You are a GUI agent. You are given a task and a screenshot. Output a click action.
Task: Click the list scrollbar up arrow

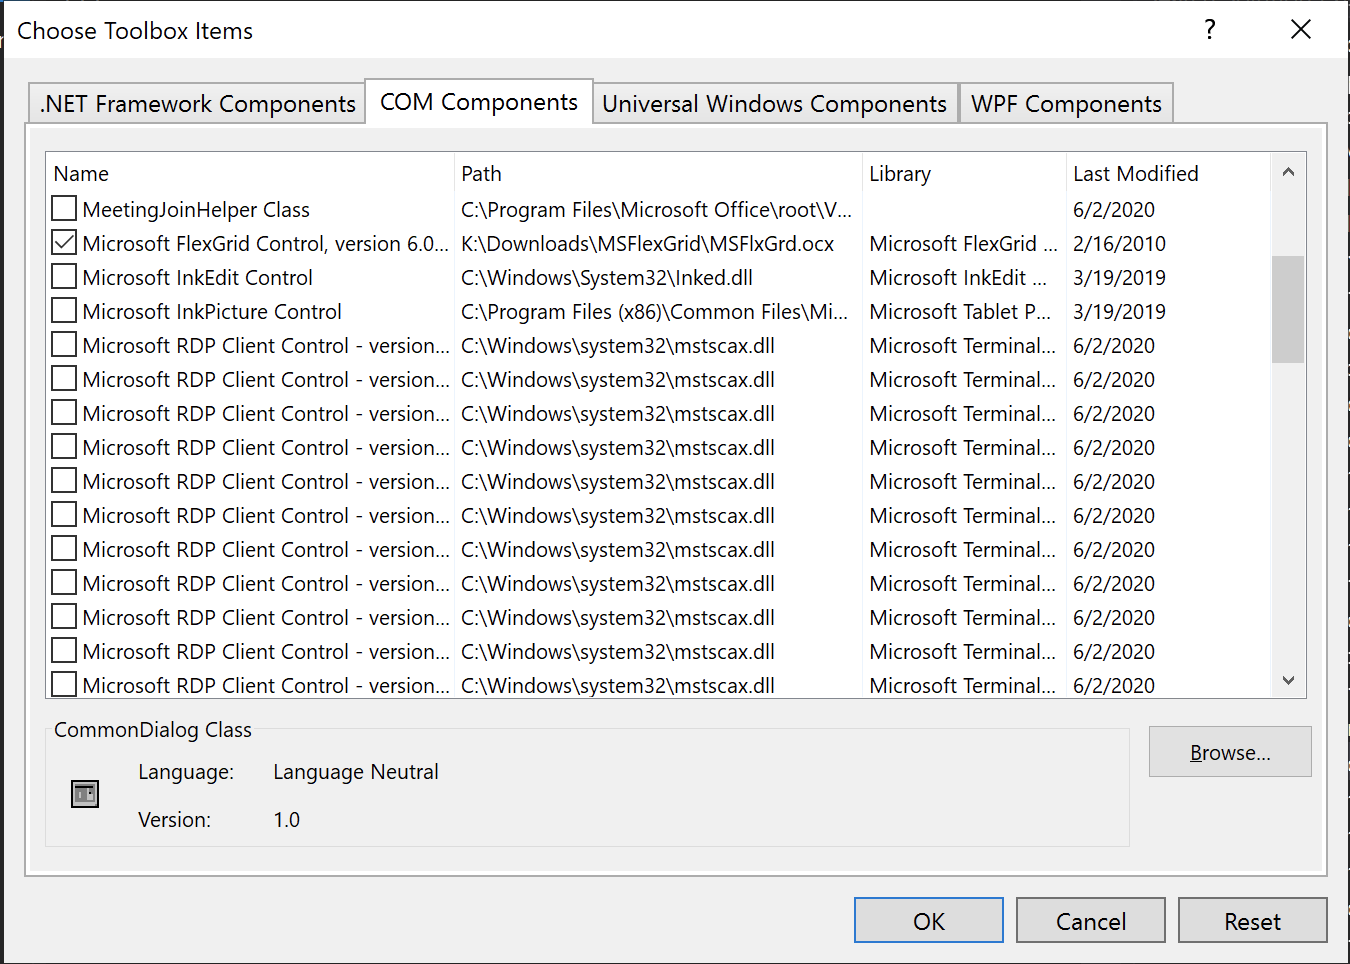click(1288, 172)
